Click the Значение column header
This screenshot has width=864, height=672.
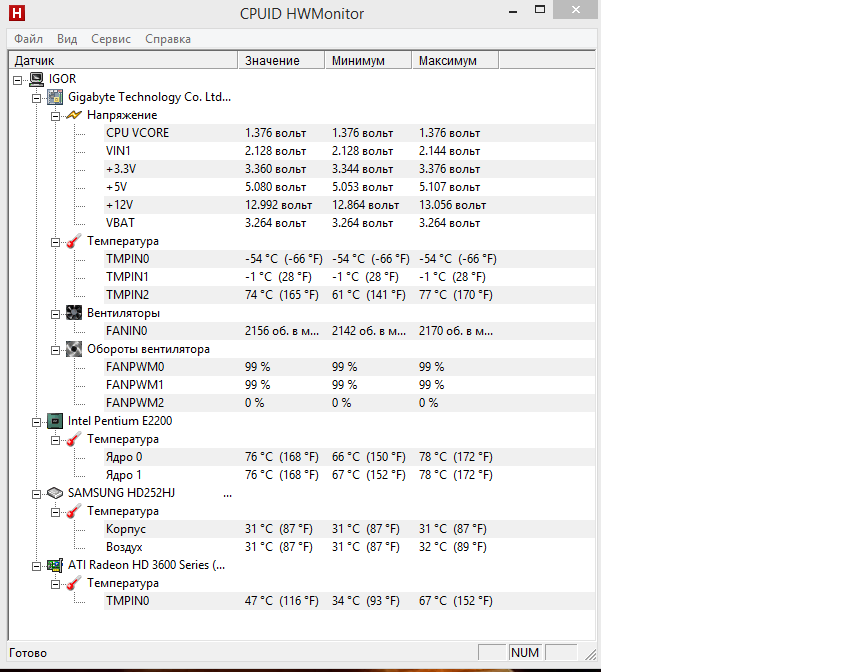click(281, 61)
